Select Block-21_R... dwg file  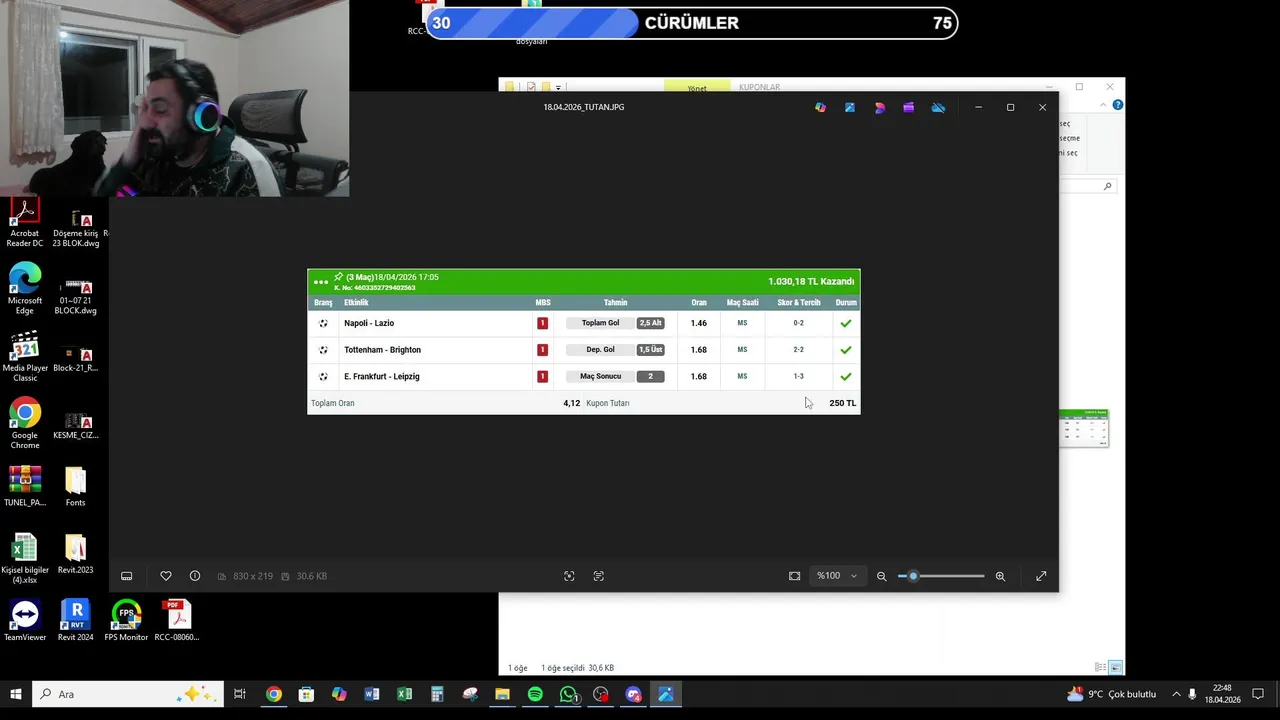tap(76, 358)
